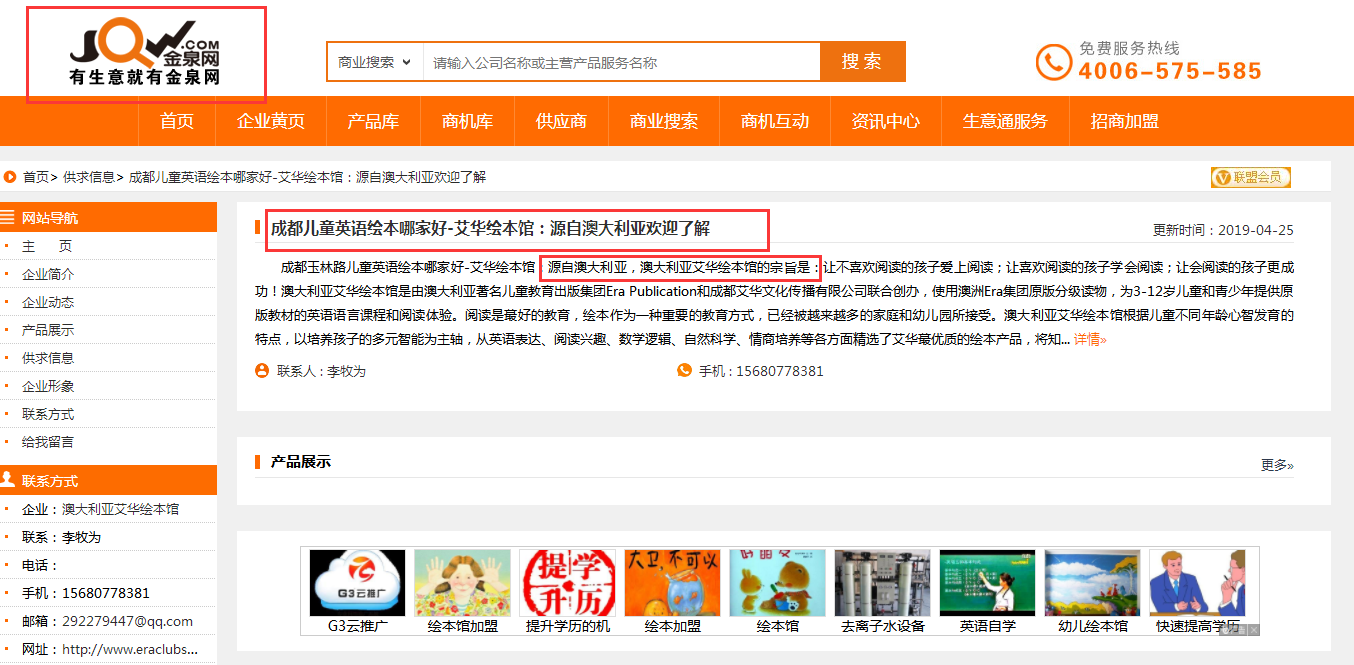Click the 网站导航 list icon
Image resolution: width=1354 pixels, height=665 pixels.
tap(8, 217)
